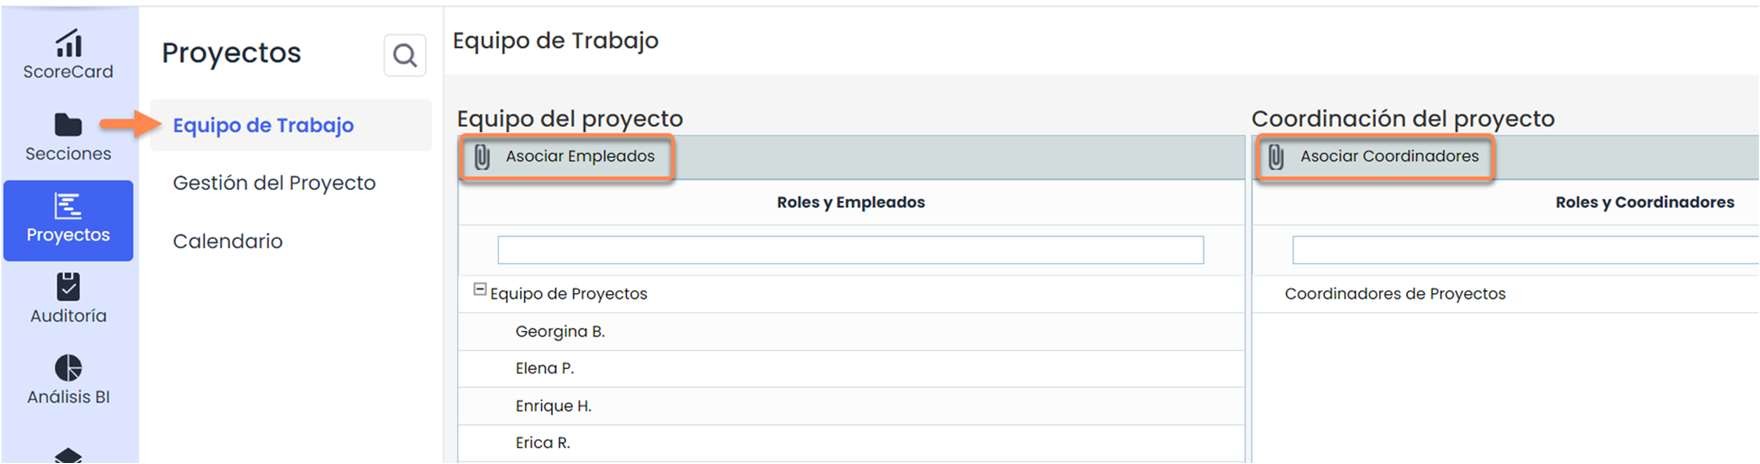
Task: Focus the Roles y Empleados filter field
Action: [x=850, y=250]
